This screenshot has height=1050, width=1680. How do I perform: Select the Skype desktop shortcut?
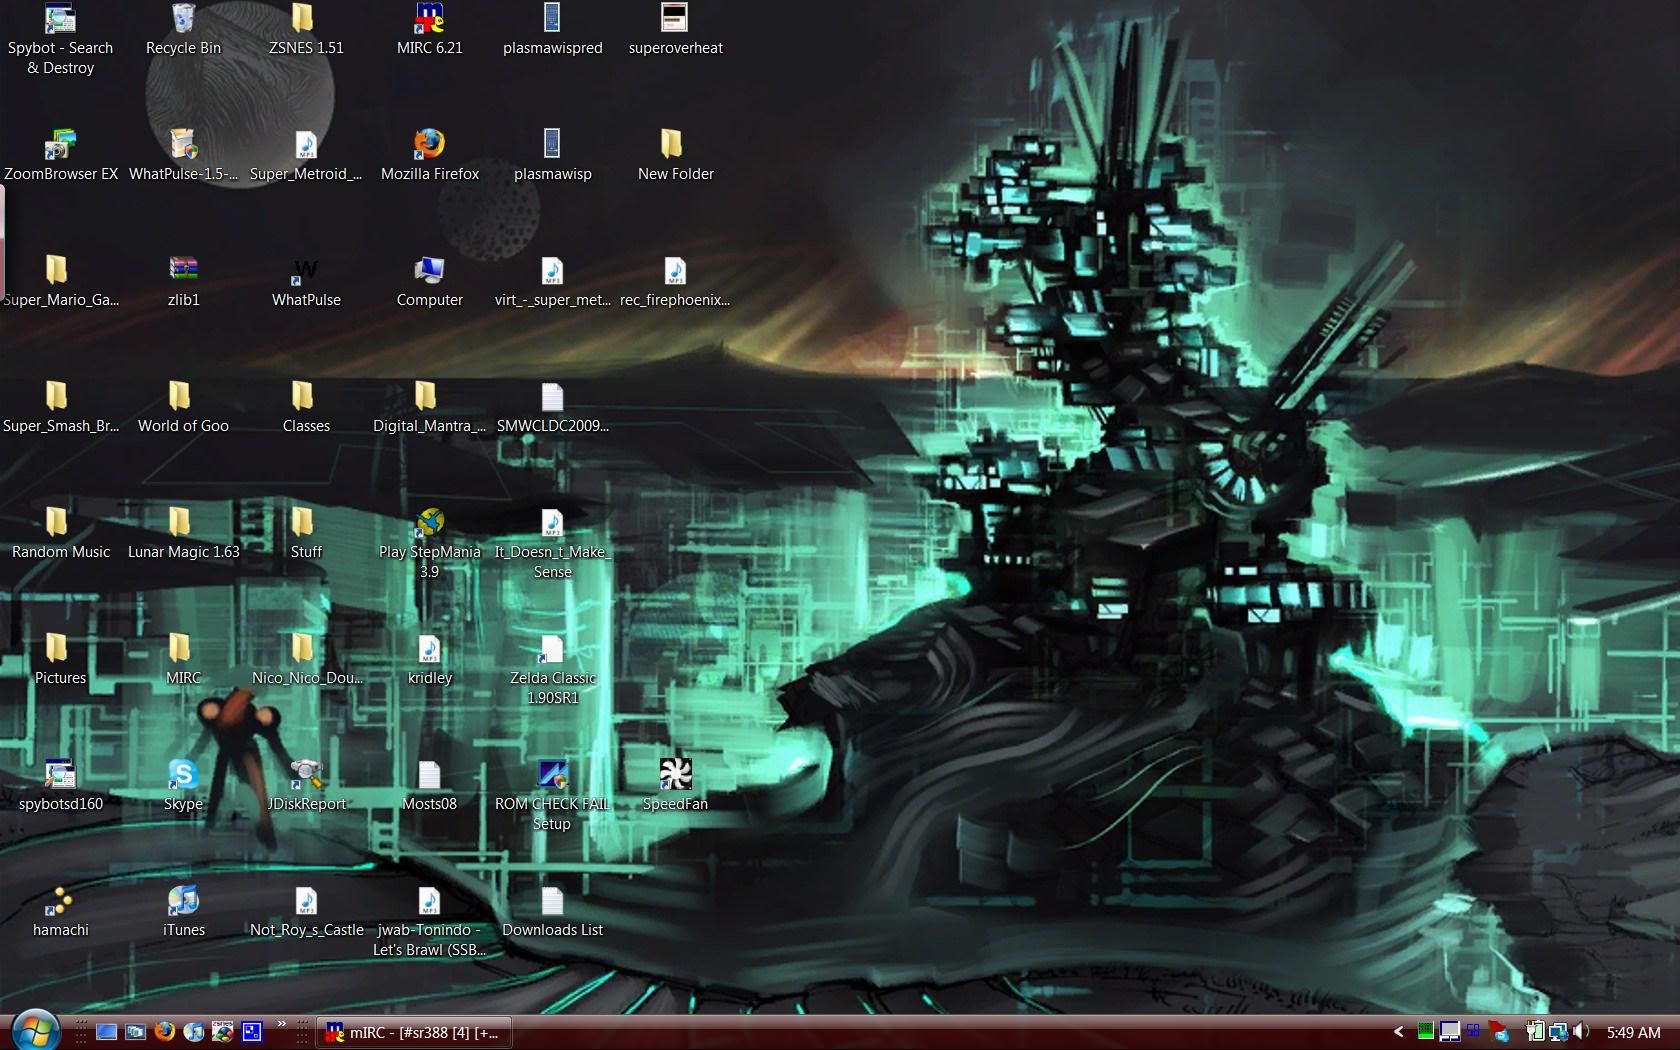point(183,775)
